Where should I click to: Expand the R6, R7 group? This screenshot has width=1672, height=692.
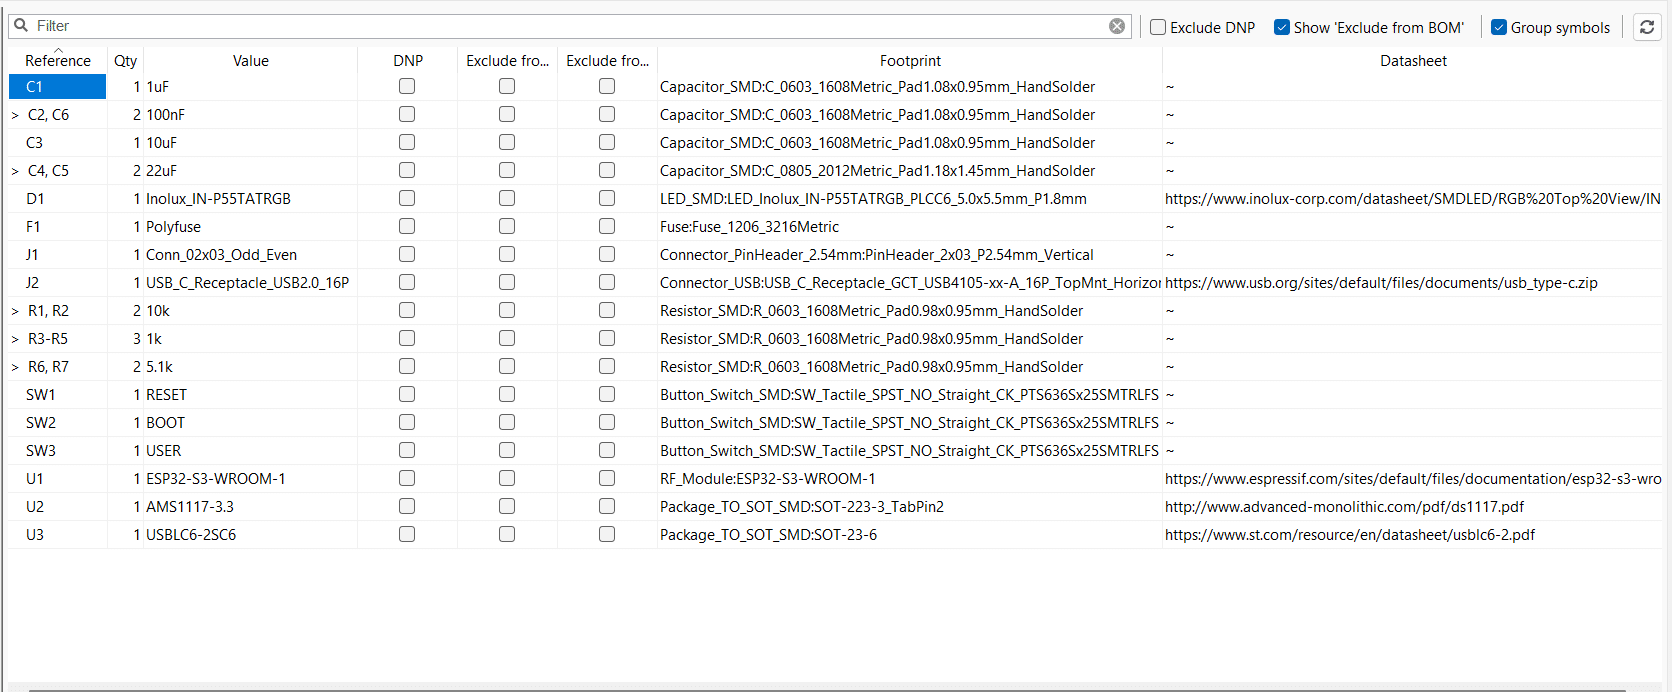(x=15, y=367)
